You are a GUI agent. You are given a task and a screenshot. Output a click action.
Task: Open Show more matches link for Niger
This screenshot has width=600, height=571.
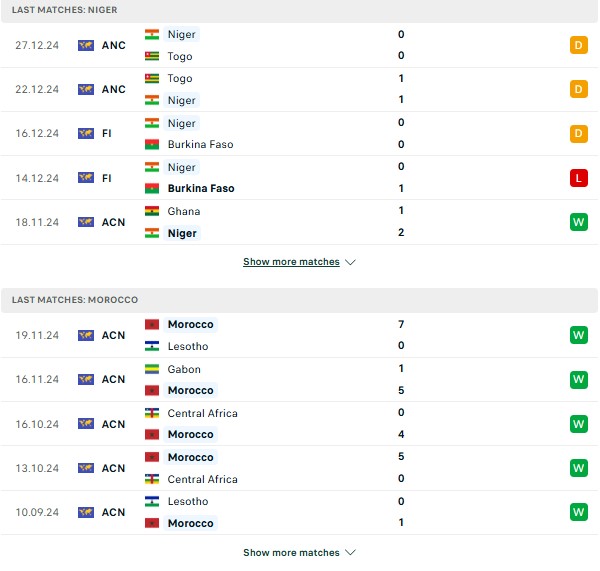(x=291, y=262)
